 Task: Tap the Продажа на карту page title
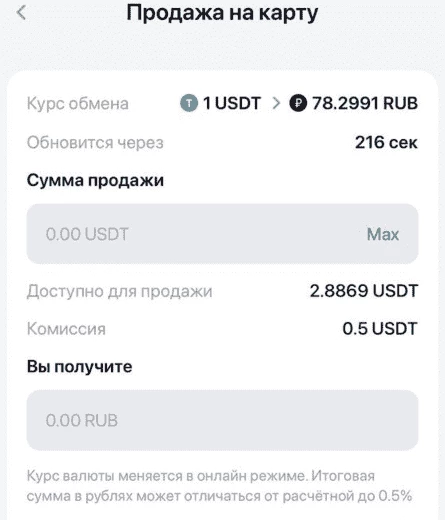click(222, 14)
